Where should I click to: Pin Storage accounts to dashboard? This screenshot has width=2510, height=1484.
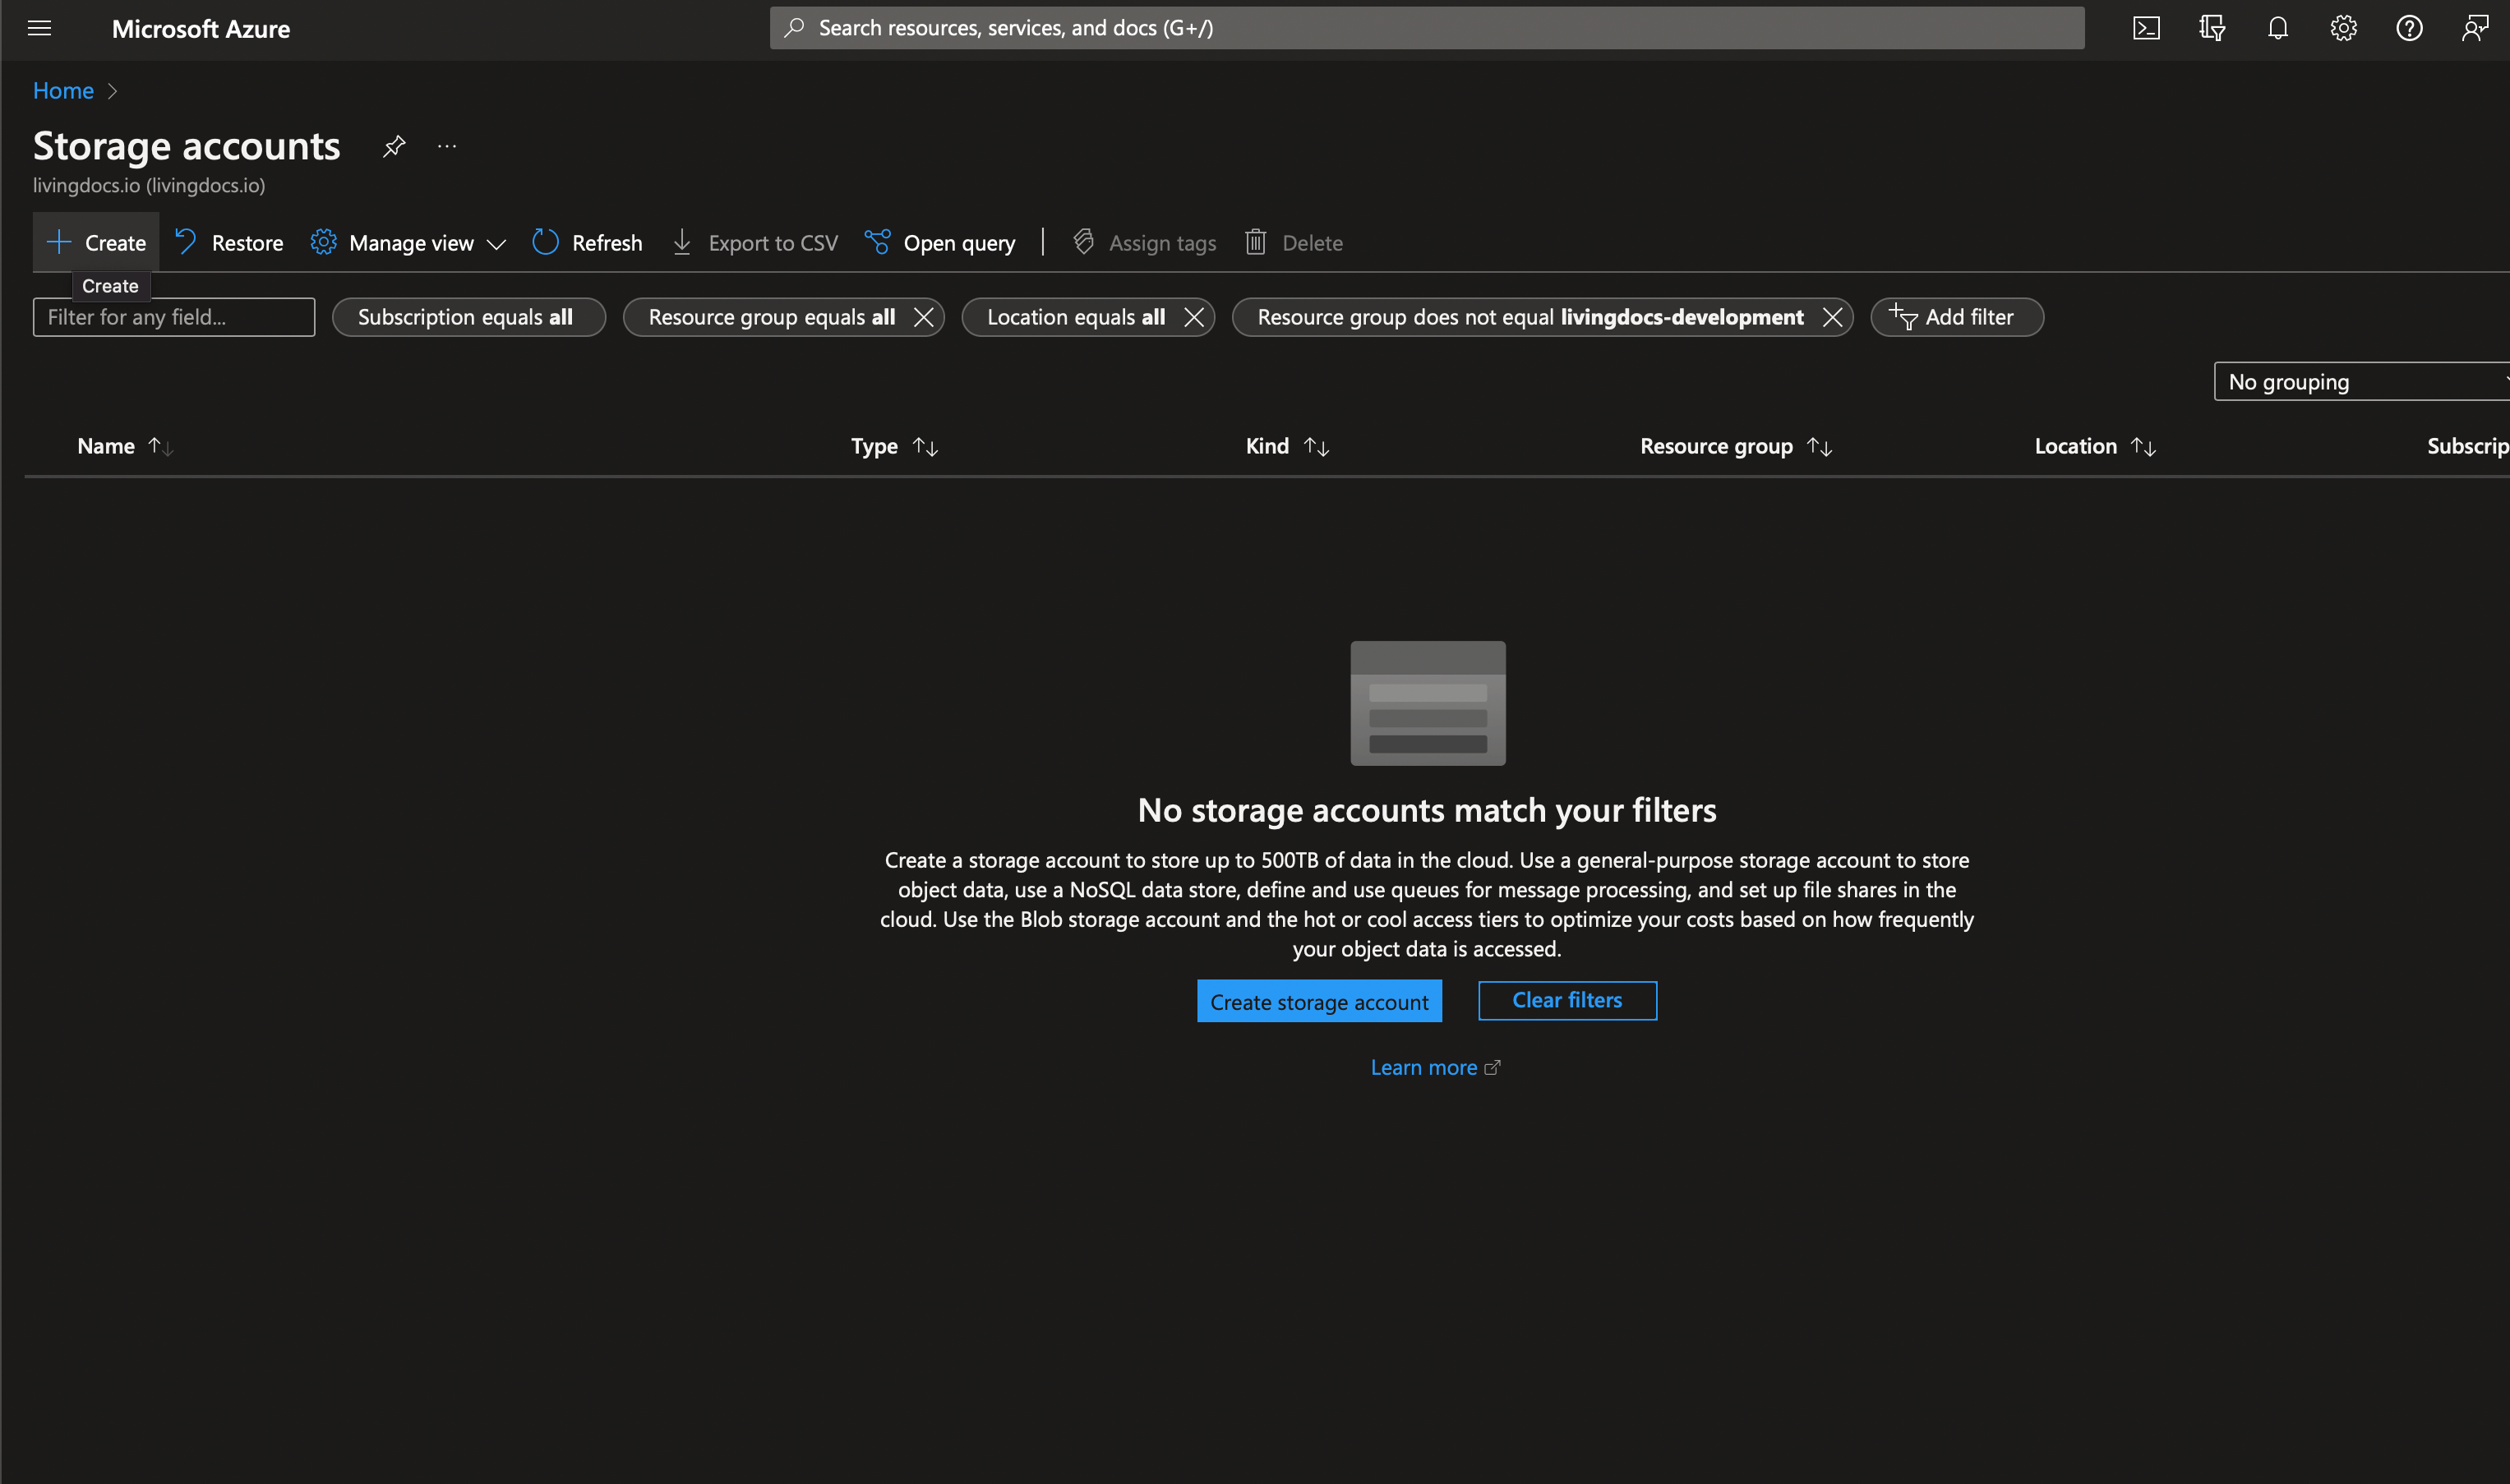pos(393,146)
